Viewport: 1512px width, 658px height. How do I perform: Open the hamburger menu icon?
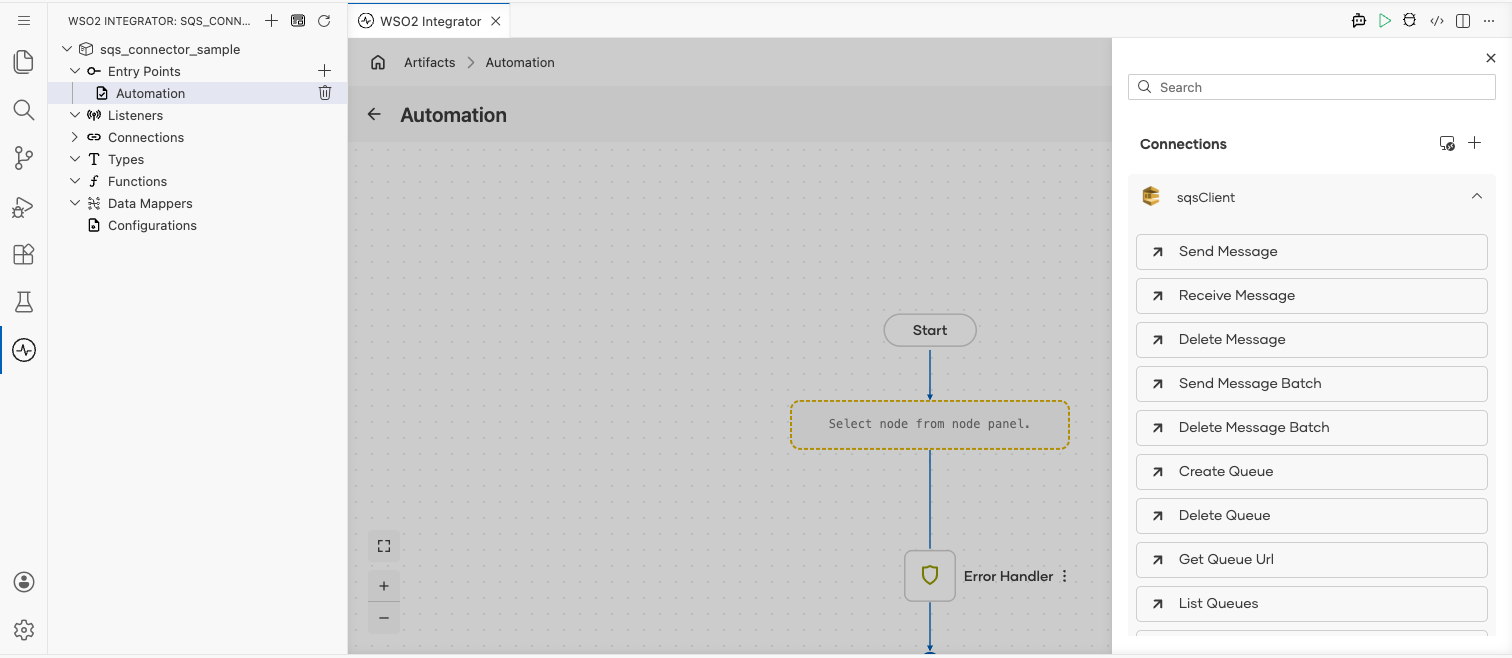tap(24, 20)
